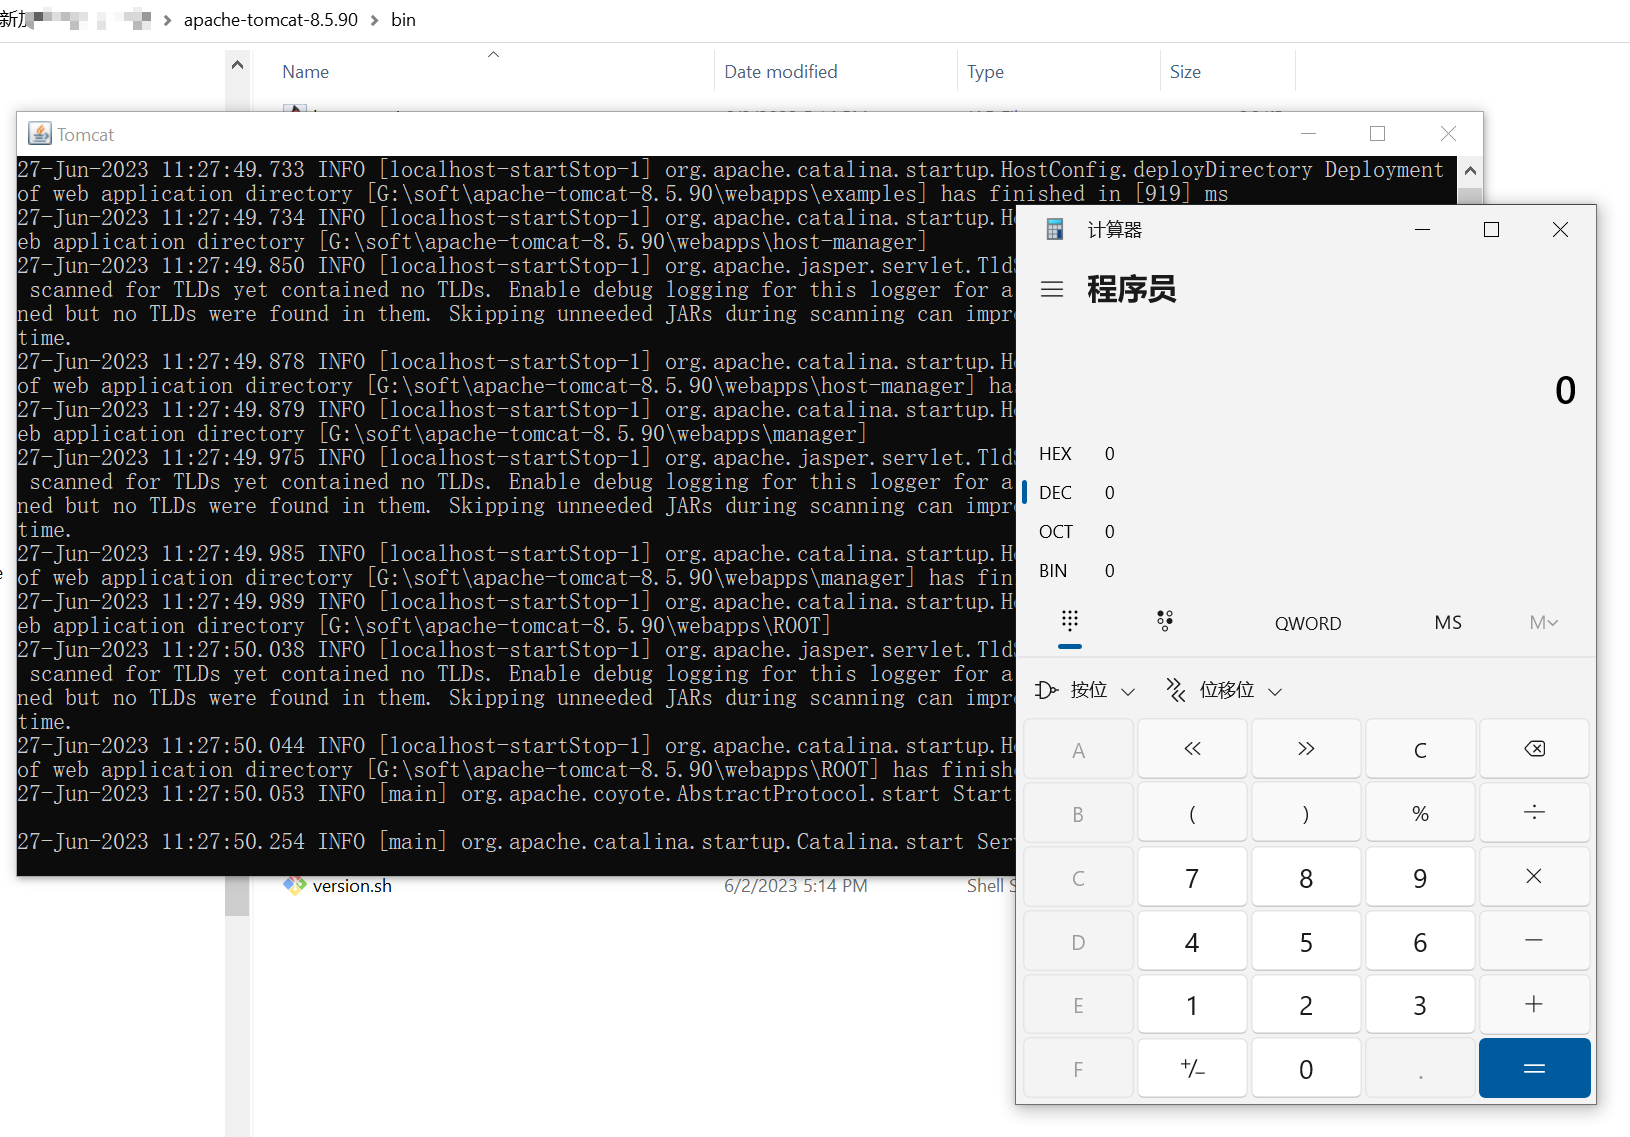This screenshot has height=1137, width=1630.
Task: Open the calculator hamburger navigation menu
Action: click(1051, 289)
